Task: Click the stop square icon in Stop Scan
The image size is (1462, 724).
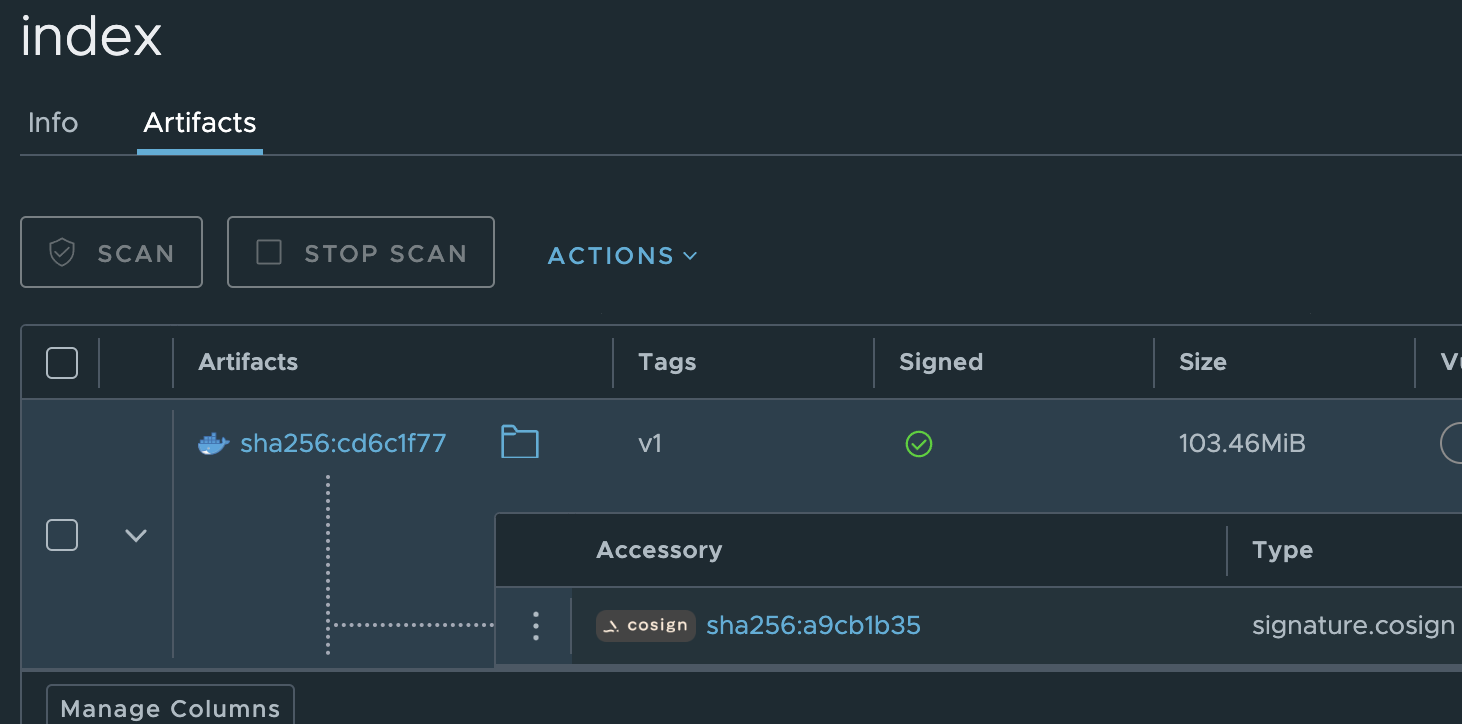Action: [x=267, y=253]
